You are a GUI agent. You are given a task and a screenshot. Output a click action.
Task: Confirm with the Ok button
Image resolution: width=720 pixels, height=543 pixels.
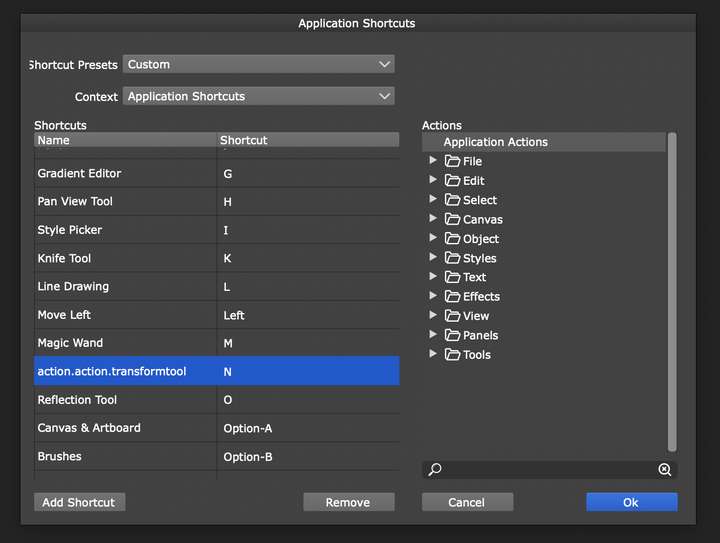pyautogui.click(x=631, y=502)
